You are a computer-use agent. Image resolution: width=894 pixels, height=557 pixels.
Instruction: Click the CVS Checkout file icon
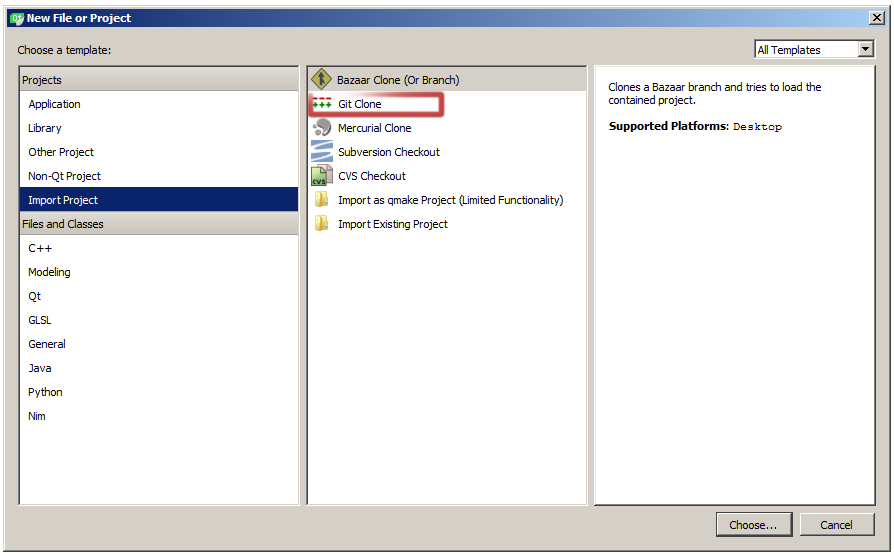322,176
